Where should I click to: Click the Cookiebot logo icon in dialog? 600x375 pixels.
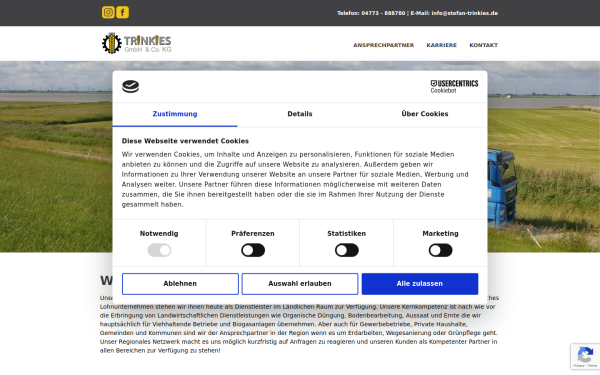pos(130,86)
